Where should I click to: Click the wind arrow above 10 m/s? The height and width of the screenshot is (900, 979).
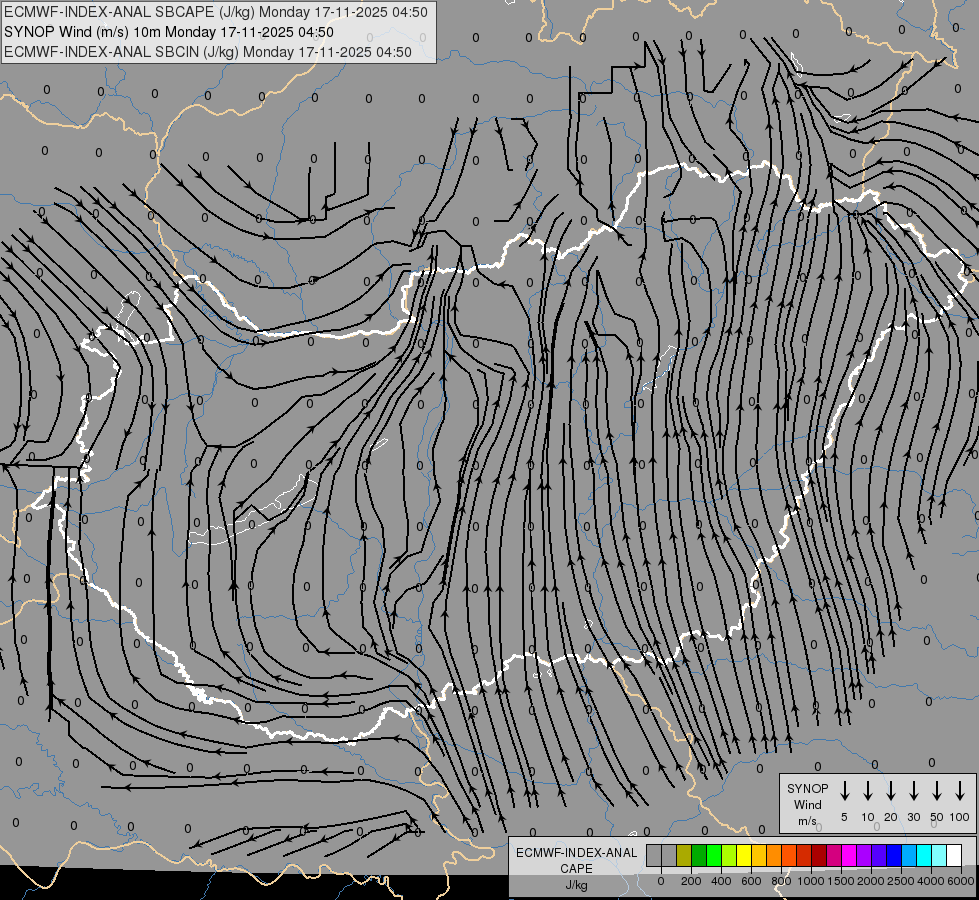[x=867, y=790]
